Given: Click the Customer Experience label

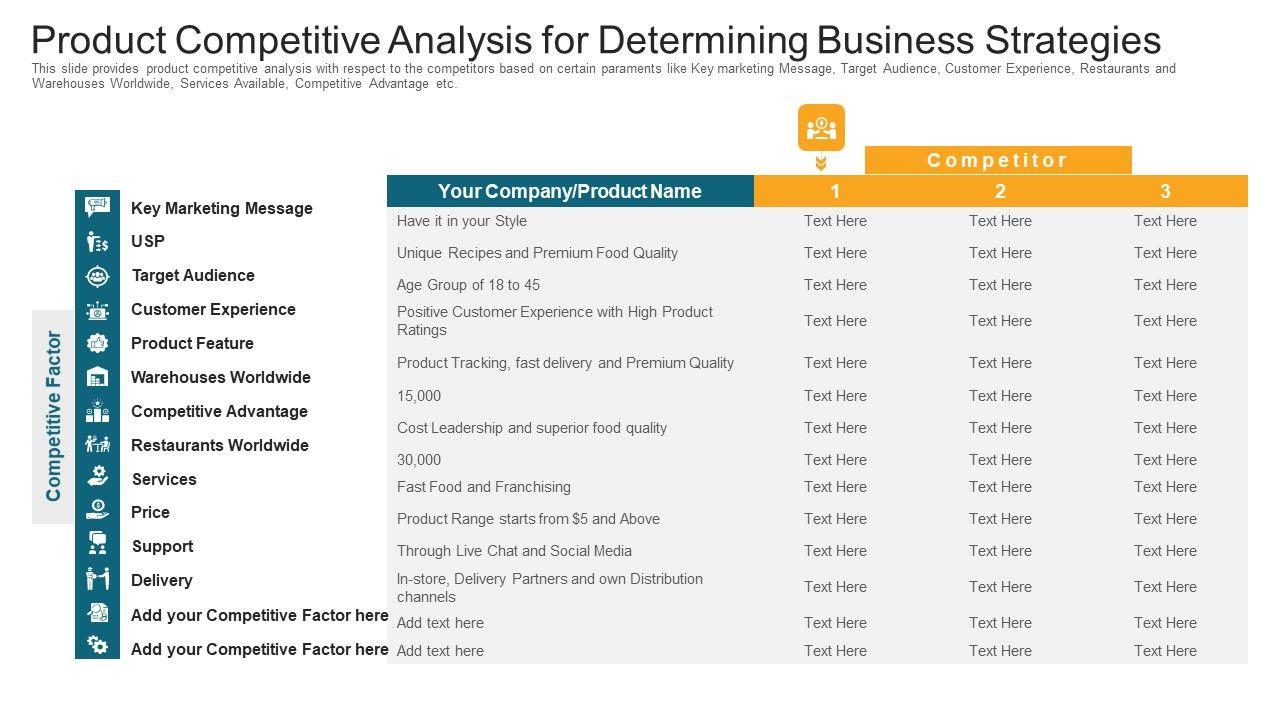Looking at the screenshot, I should pyautogui.click(x=213, y=309).
